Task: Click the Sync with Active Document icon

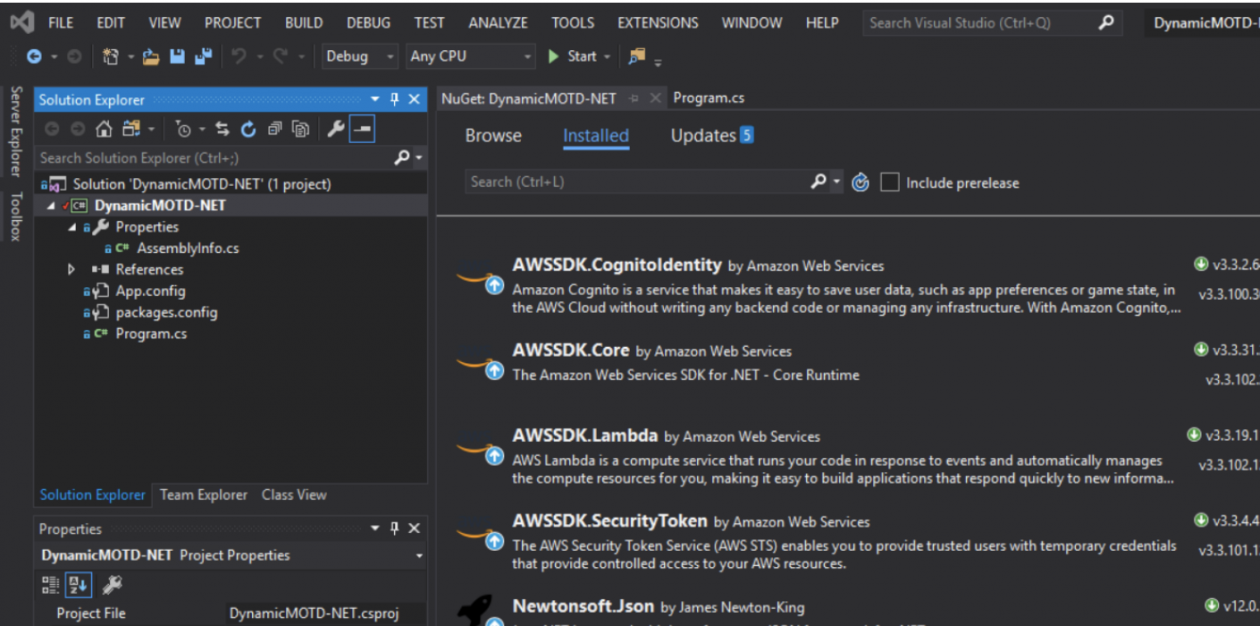Action: (x=222, y=129)
